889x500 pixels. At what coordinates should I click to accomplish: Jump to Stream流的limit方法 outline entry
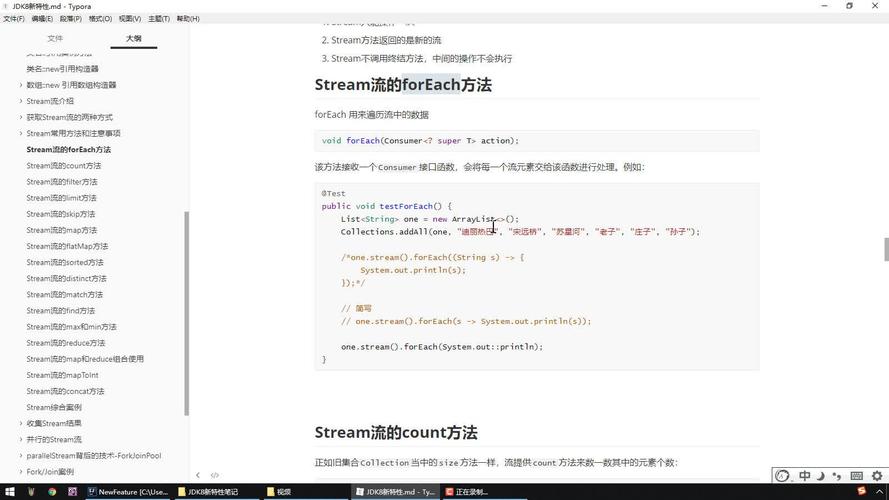tap(61, 198)
